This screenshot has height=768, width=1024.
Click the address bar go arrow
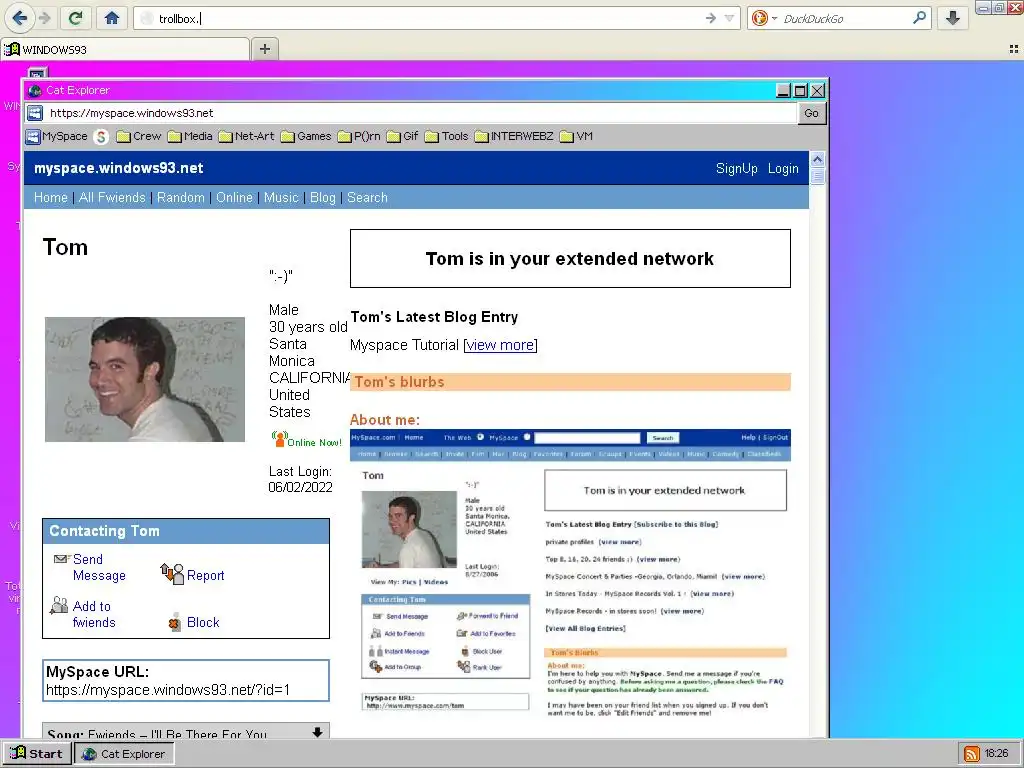click(711, 18)
